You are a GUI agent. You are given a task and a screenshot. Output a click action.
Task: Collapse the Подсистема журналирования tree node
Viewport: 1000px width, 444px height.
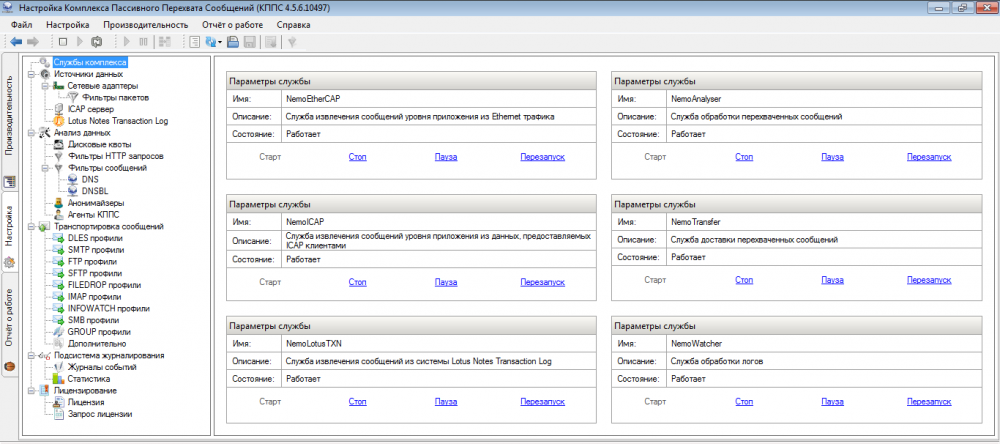pos(31,355)
